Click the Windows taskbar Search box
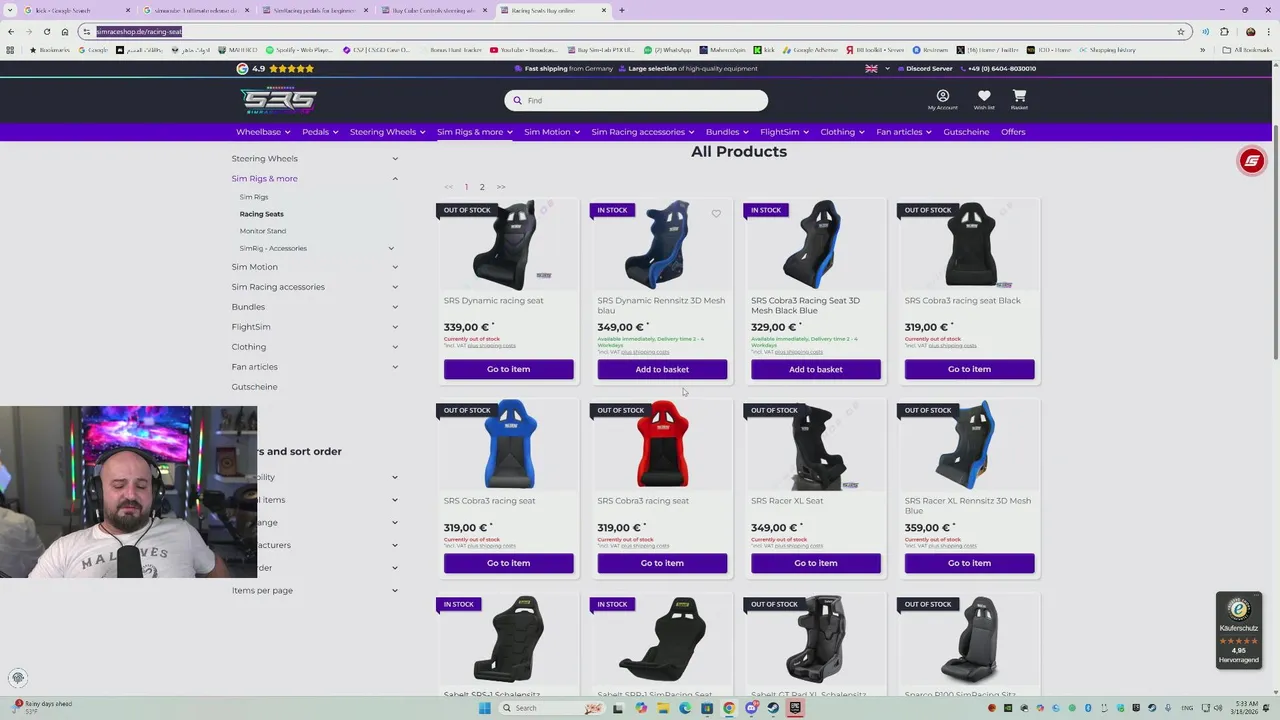The height and width of the screenshot is (720, 1280). [552, 708]
